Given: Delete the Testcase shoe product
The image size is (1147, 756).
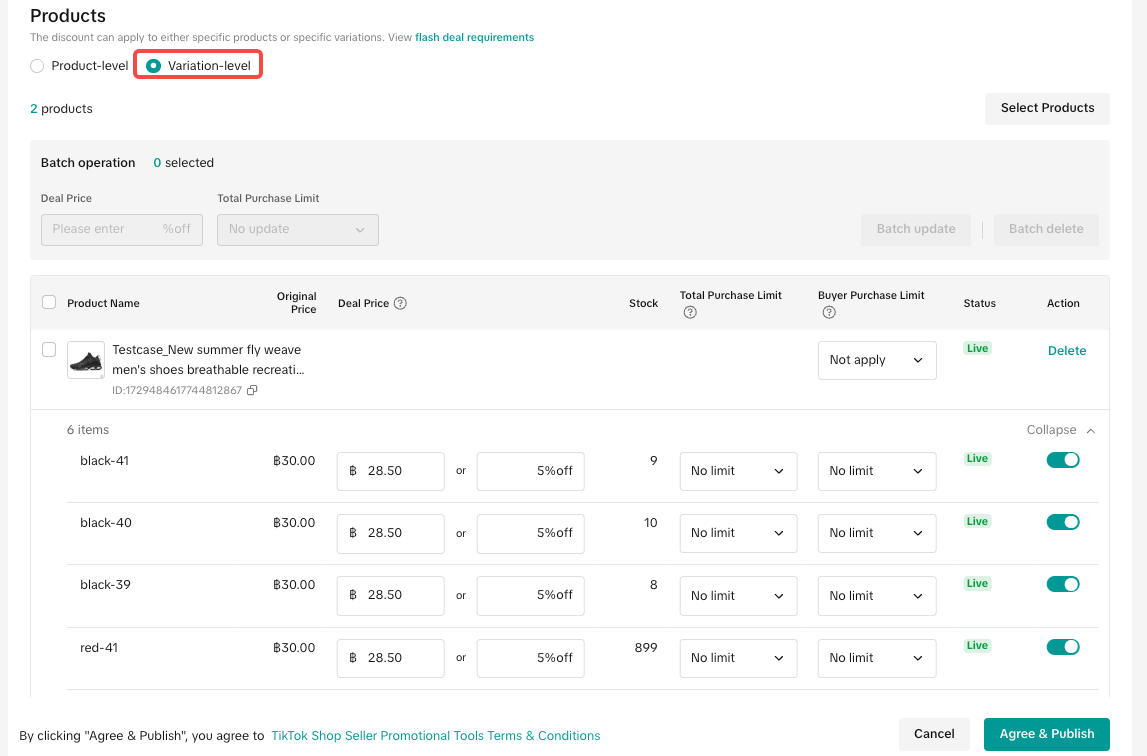Looking at the screenshot, I should (x=1066, y=351).
